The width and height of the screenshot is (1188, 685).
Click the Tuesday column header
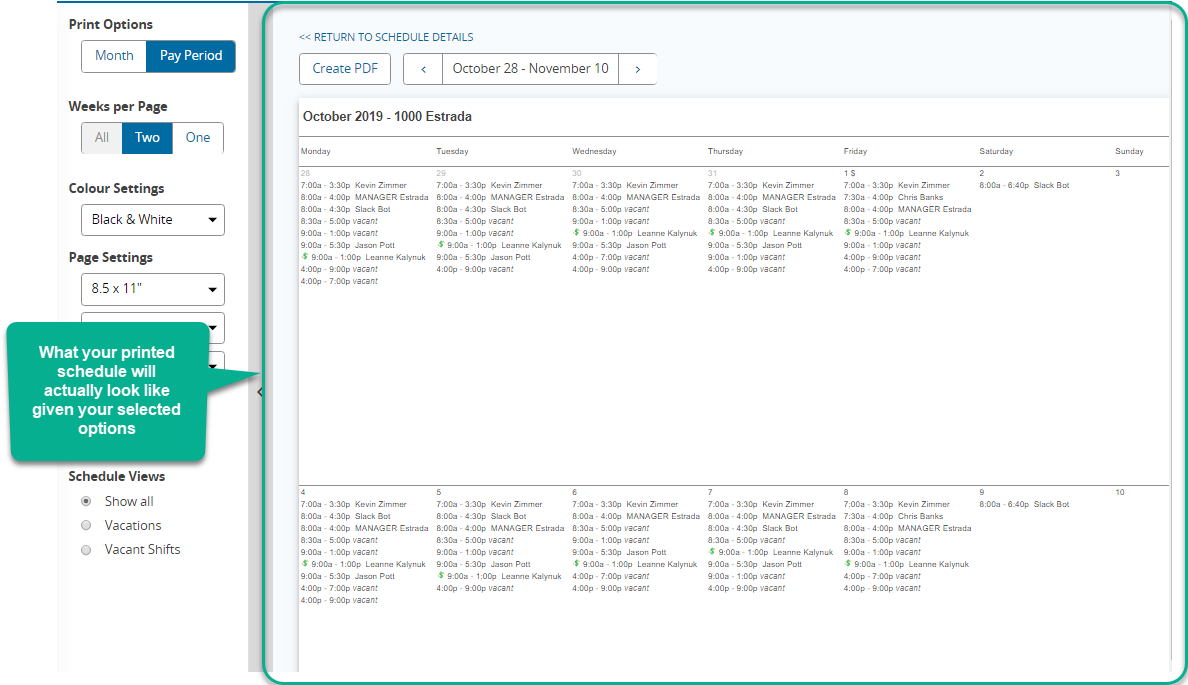(452, 152)
